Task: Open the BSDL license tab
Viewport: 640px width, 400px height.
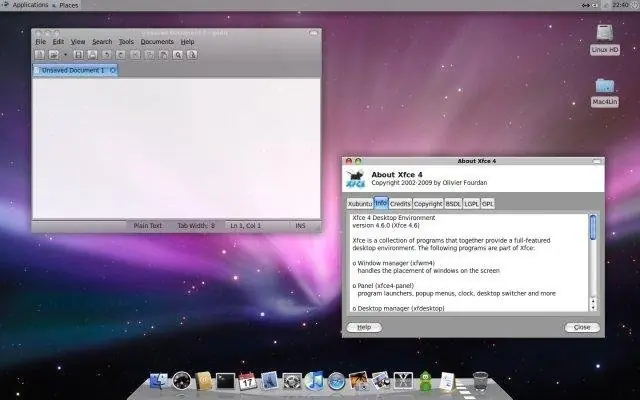Action: [453, 204]
